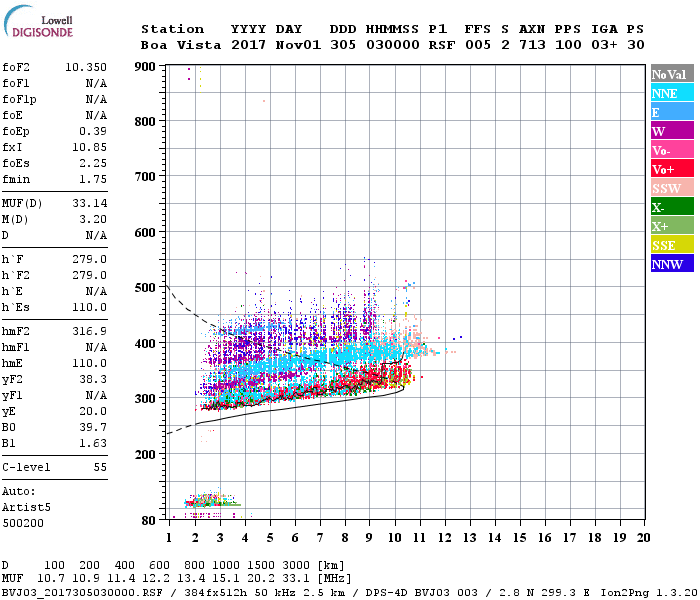Click the E blue legend swatch
Image resolution: width=700 pixels, height=600 pixels.
672,112
